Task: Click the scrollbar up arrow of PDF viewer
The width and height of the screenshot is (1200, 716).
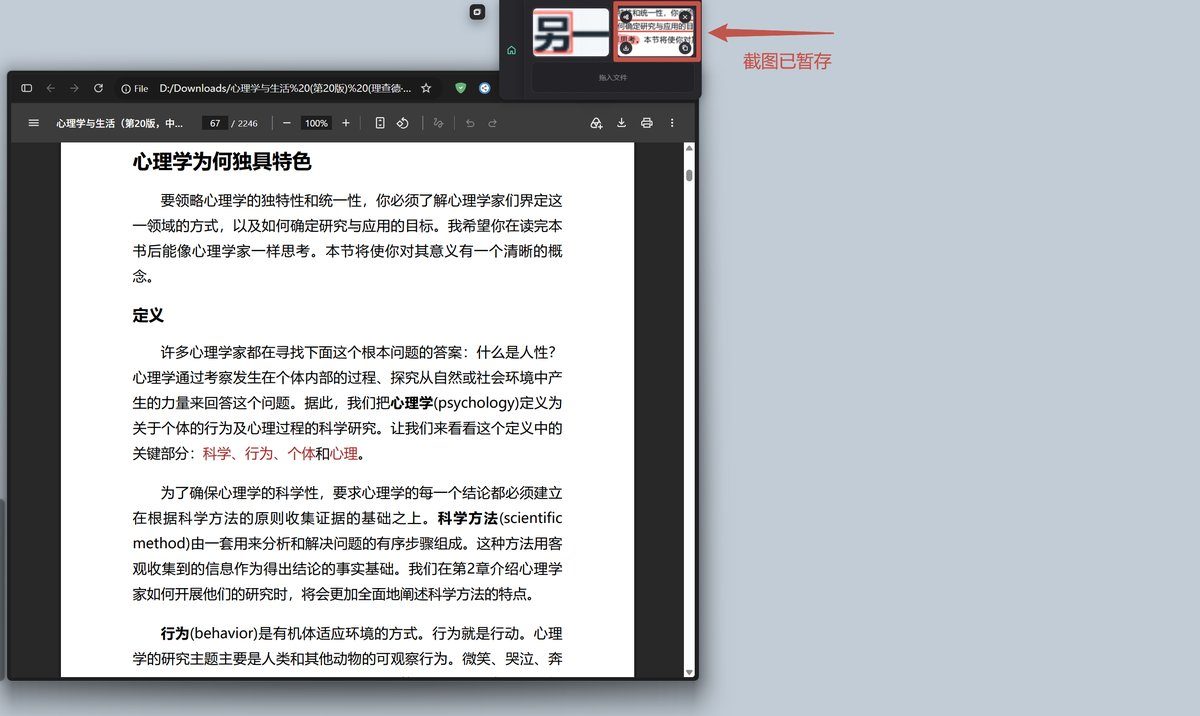Action: (x=689, y=149)
